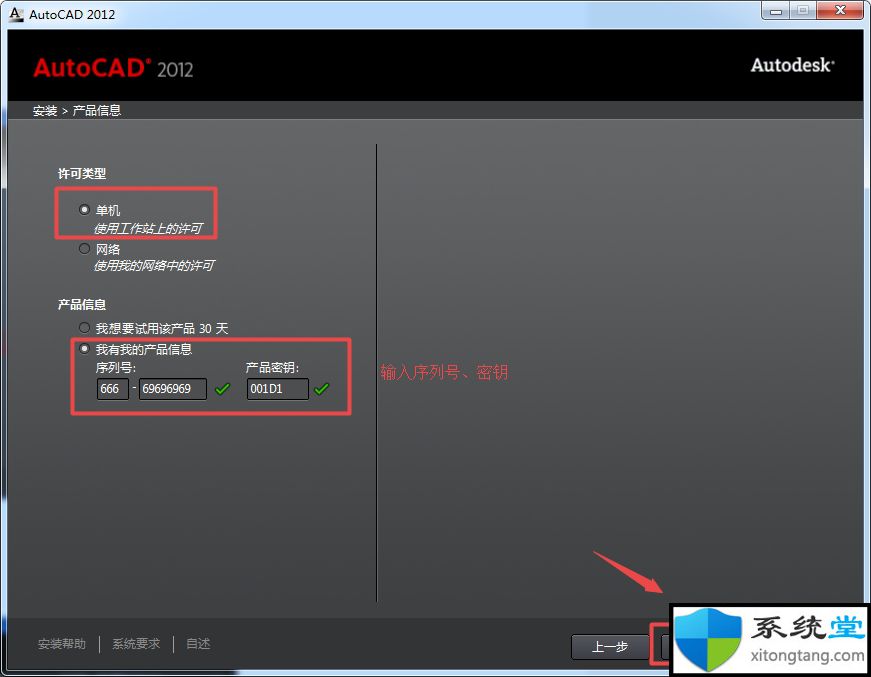Open the 自述 readme link

click(198, 644)
